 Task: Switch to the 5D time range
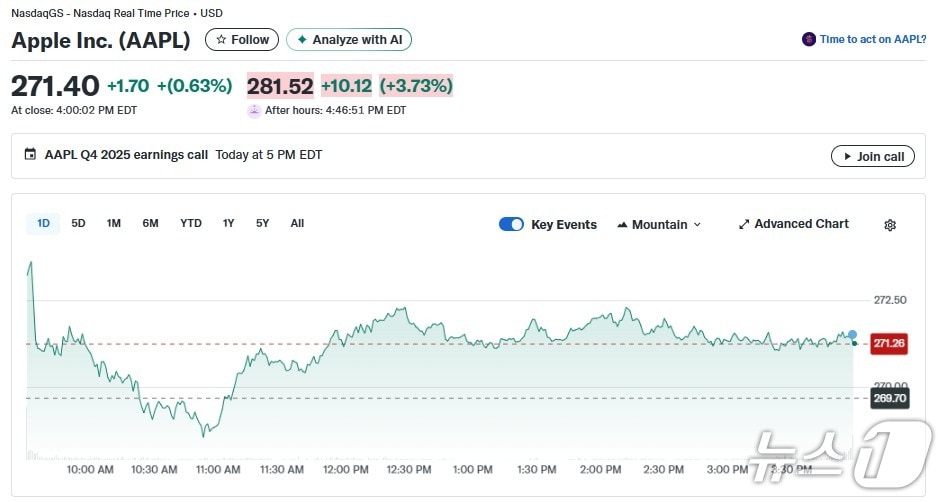point(78,223)
